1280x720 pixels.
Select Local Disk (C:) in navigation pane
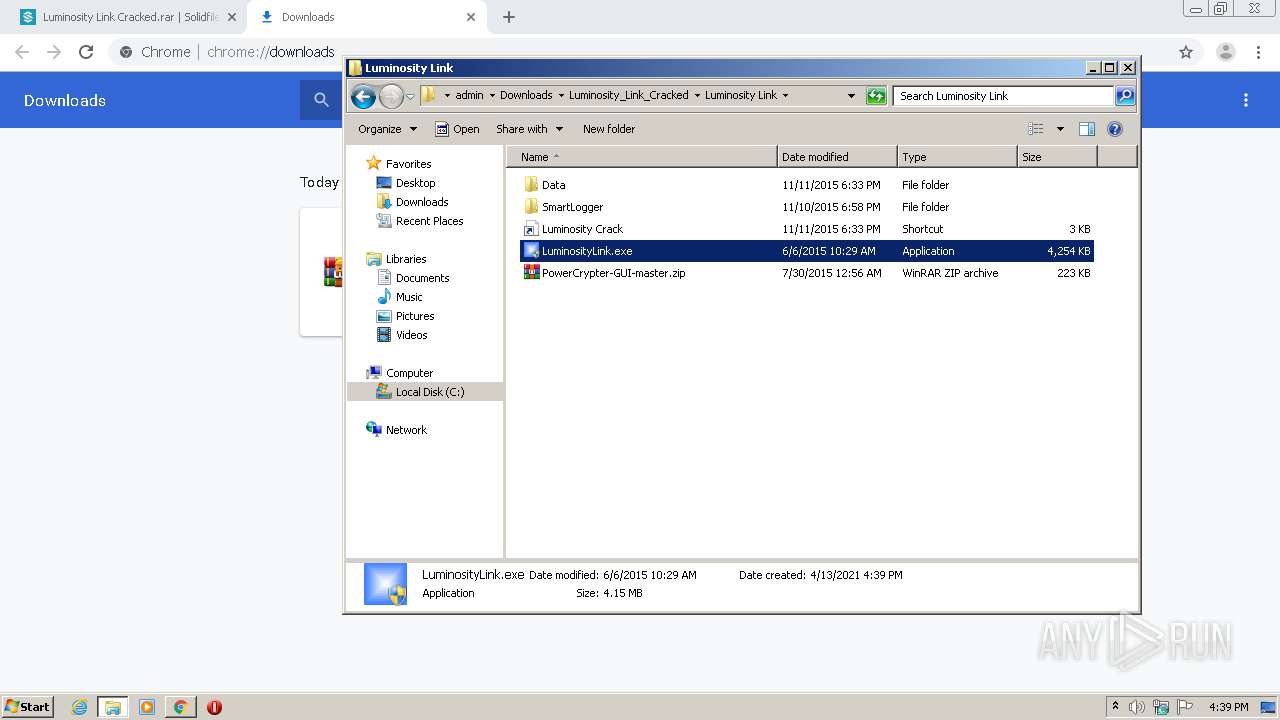click(x=425, y=392)
